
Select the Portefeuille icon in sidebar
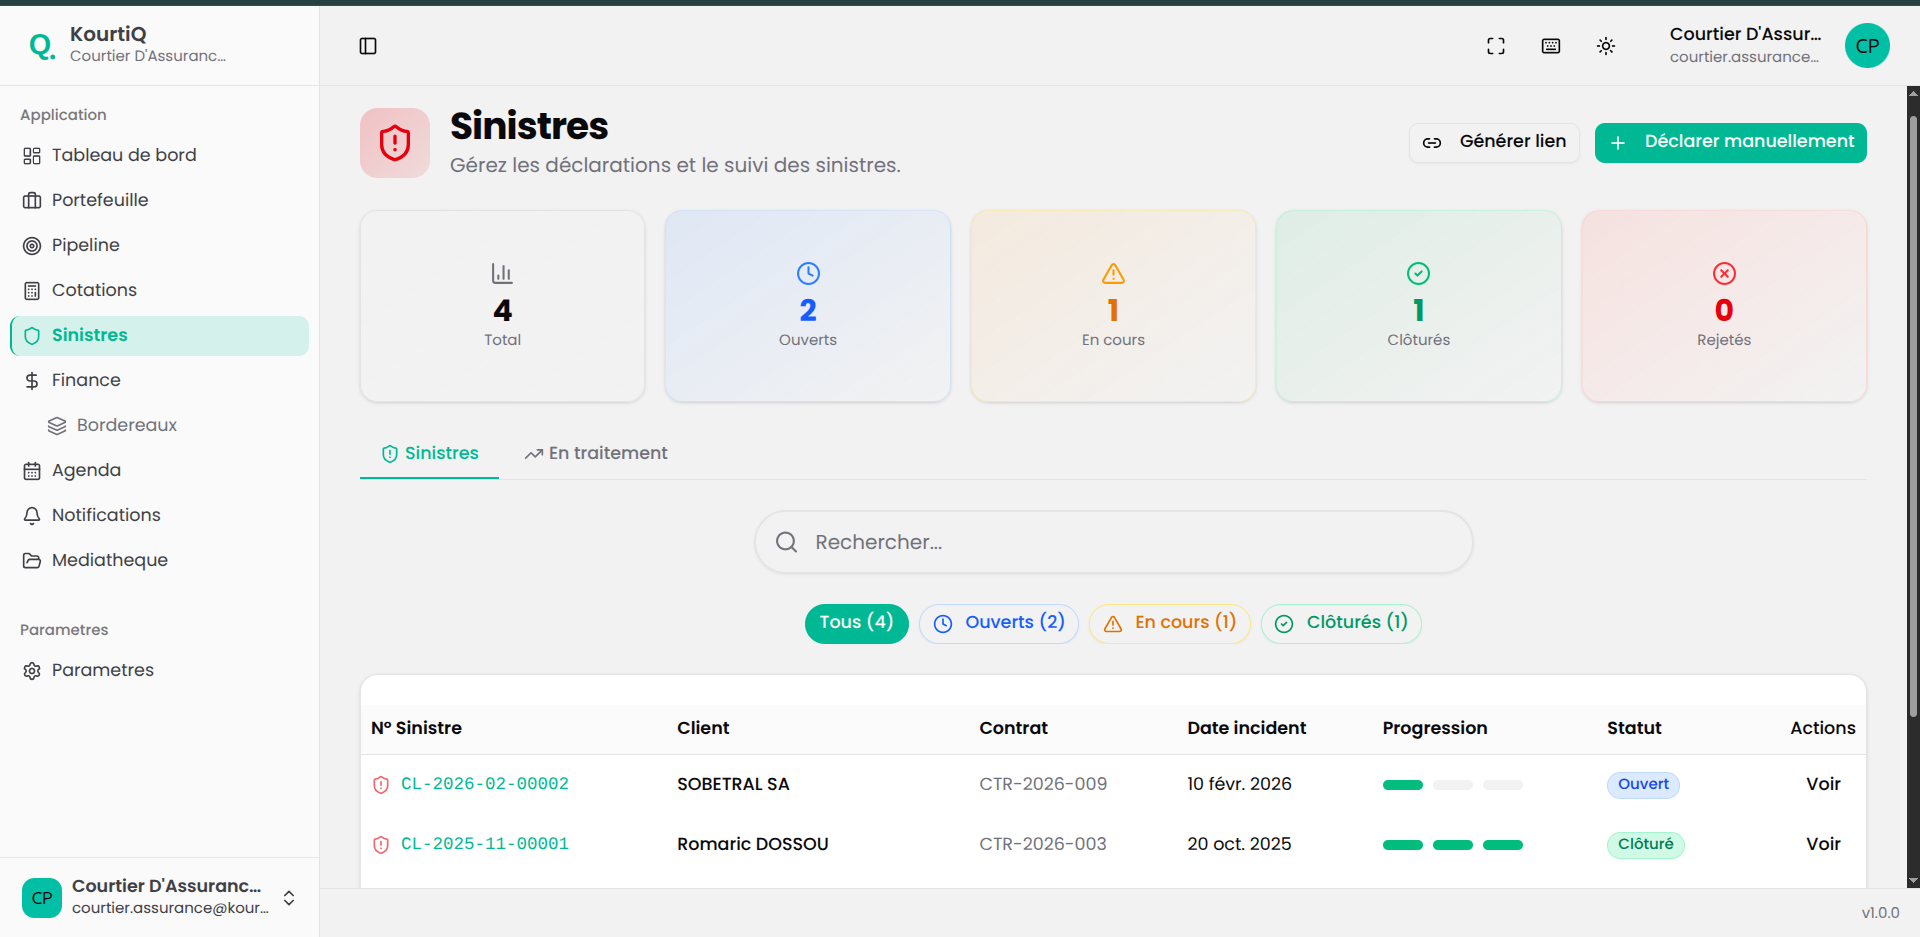point(33,200)
